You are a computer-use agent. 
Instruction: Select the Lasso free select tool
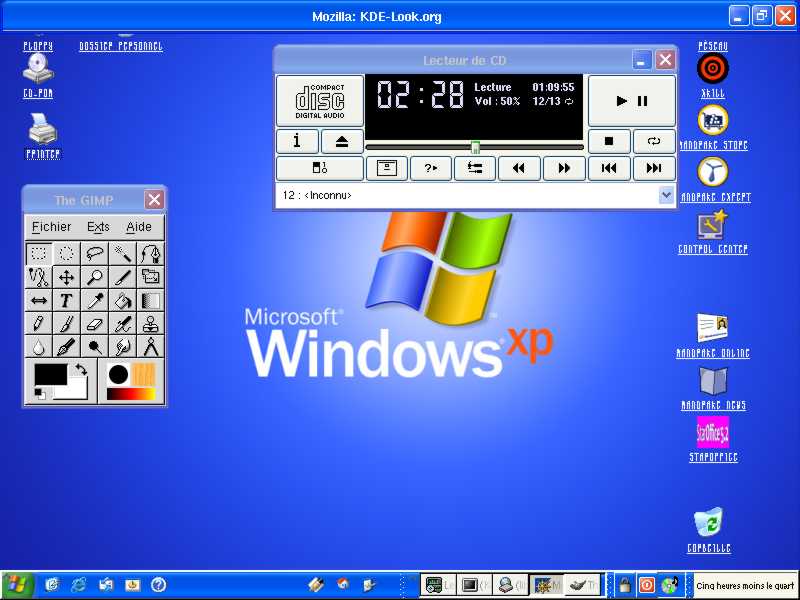(x=94, y=254)
